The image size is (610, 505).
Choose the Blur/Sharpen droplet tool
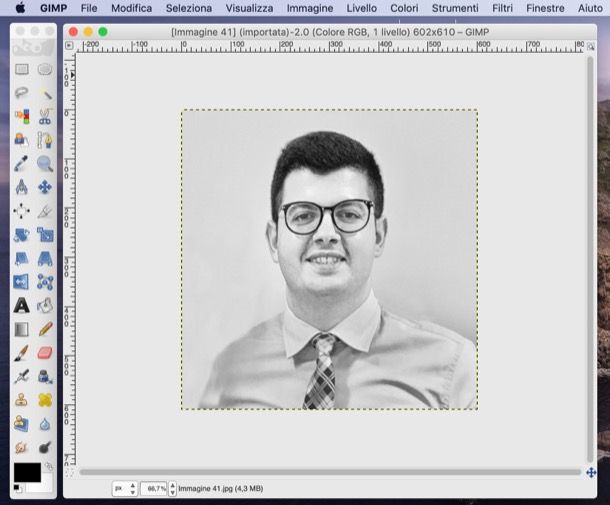(45, 424)
